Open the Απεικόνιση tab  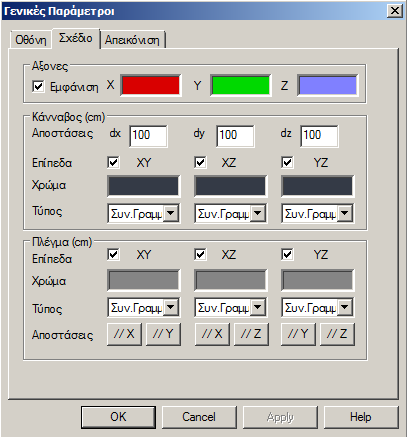point(132,40)
